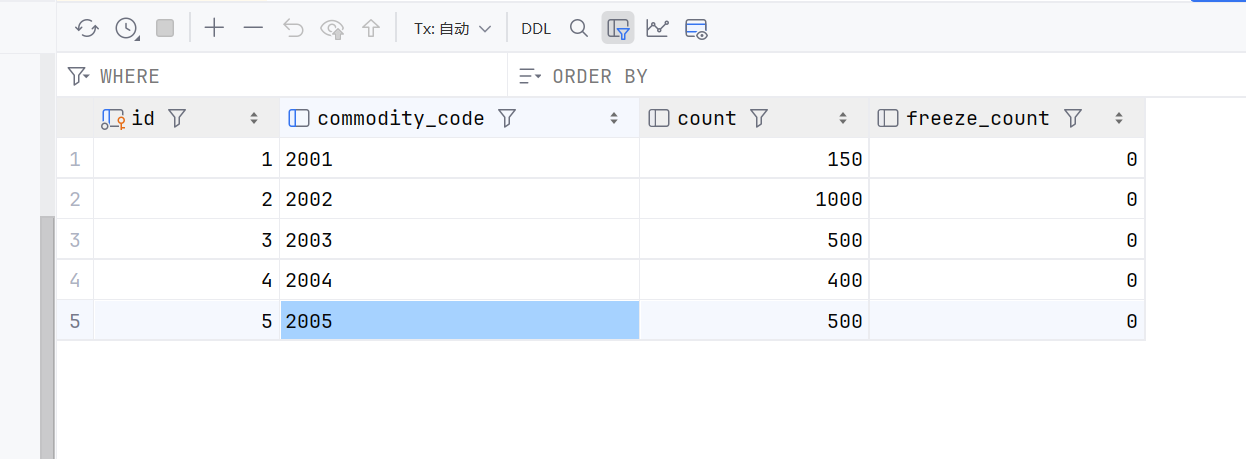
Task: Stop the running query with stop square
Action: pos(165,28)
